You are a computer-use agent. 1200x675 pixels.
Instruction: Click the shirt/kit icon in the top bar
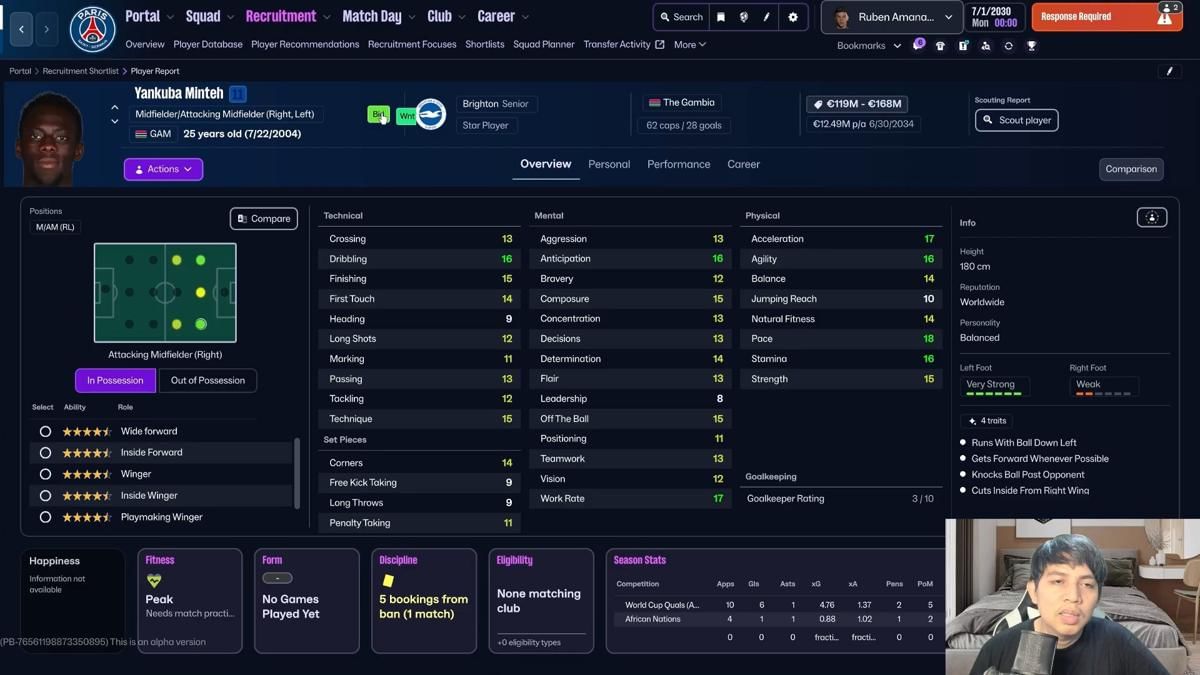coord(940,45)
